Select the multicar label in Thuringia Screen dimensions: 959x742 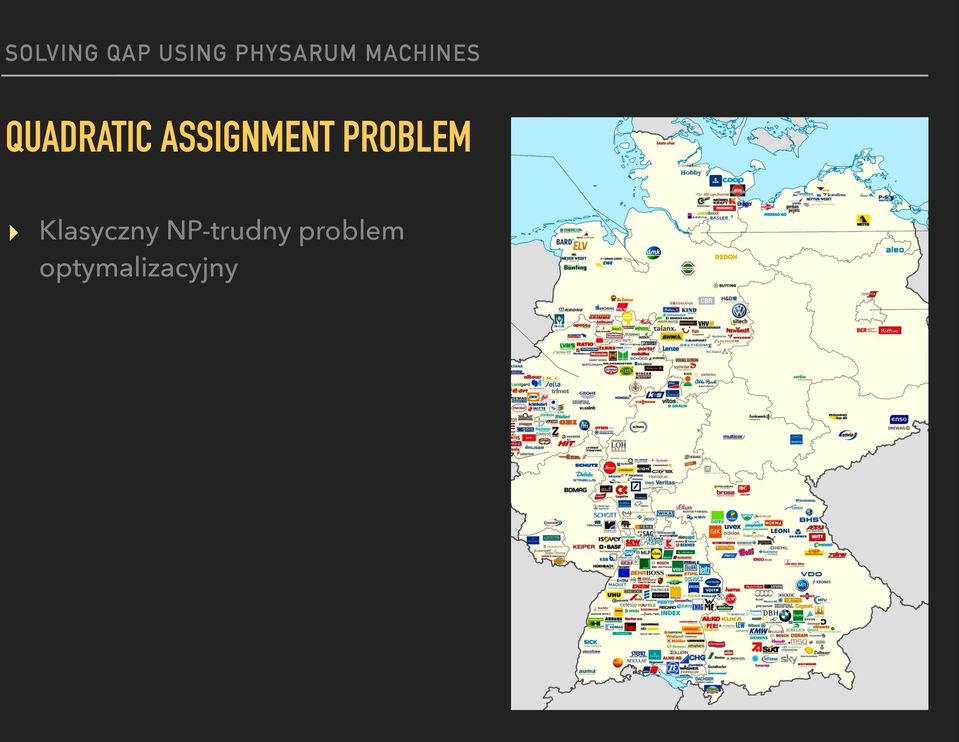[x=733, y=437]
